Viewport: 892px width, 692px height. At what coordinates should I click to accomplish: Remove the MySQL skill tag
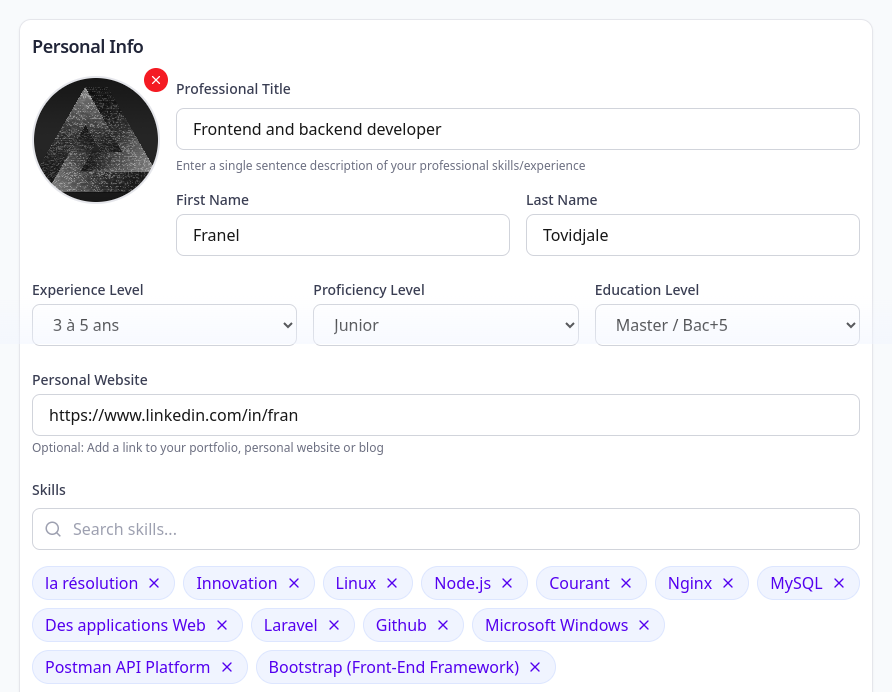point(839,583)
